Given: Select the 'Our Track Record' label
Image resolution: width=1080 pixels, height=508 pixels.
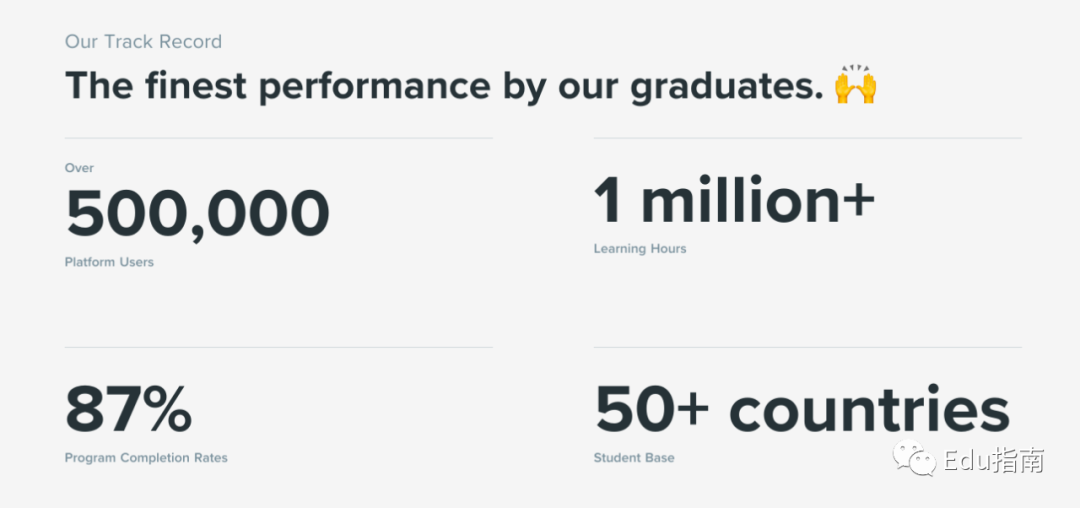Looking at the screenshot, I should tap(143, 42).
